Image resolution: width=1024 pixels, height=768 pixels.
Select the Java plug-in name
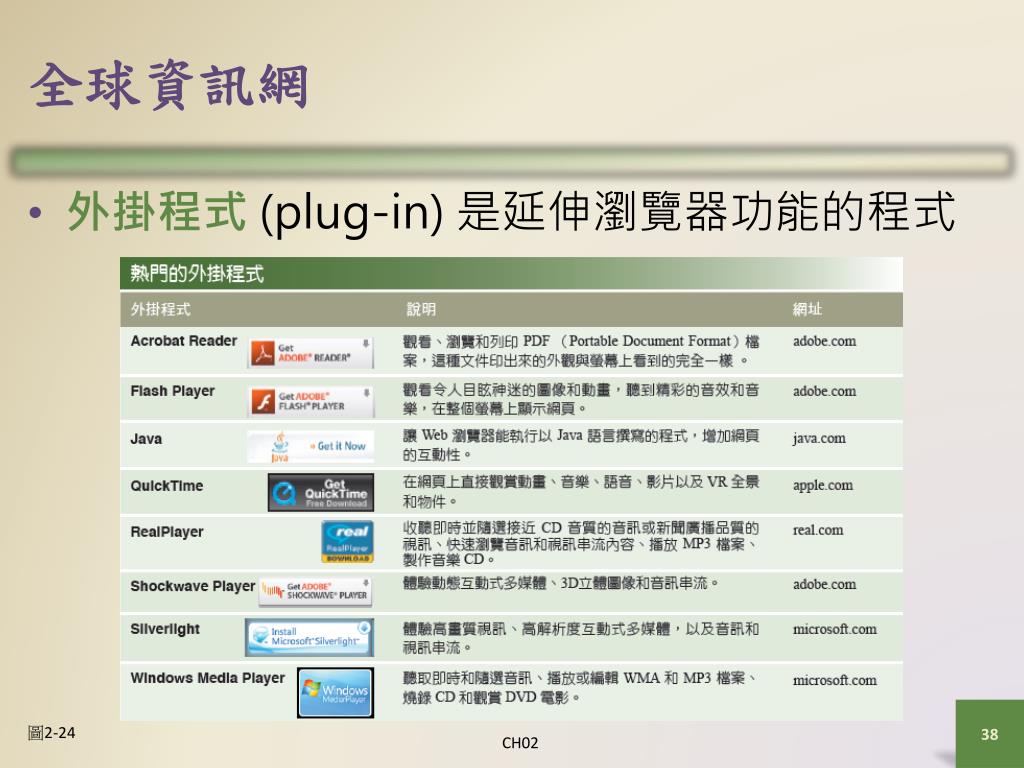point(146,439)
